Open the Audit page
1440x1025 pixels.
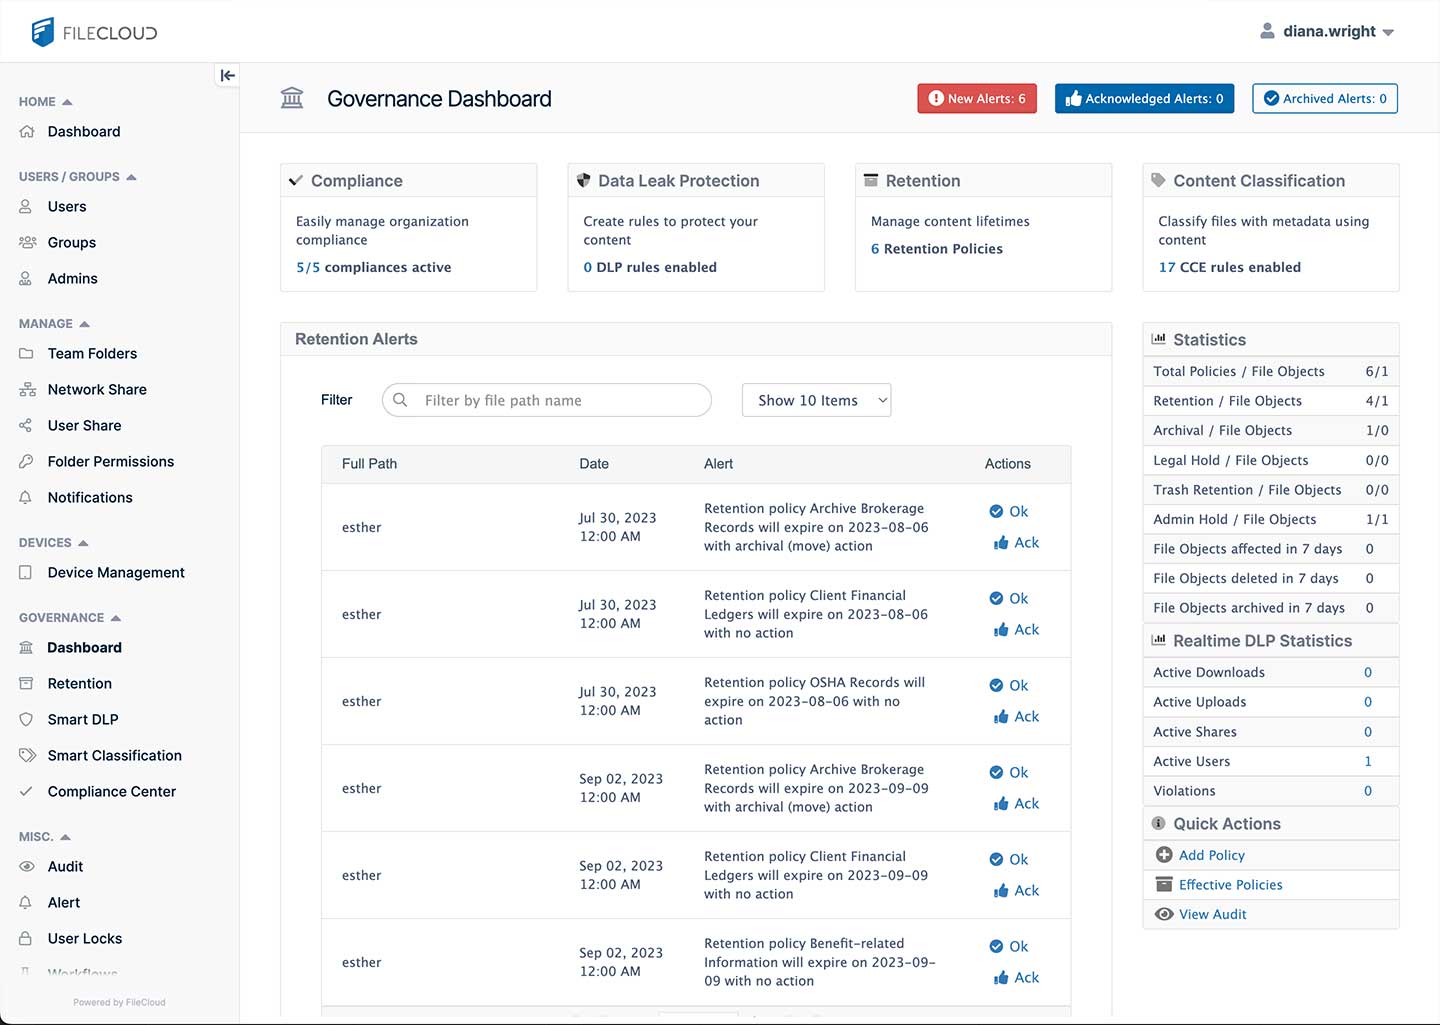point(64,866)
